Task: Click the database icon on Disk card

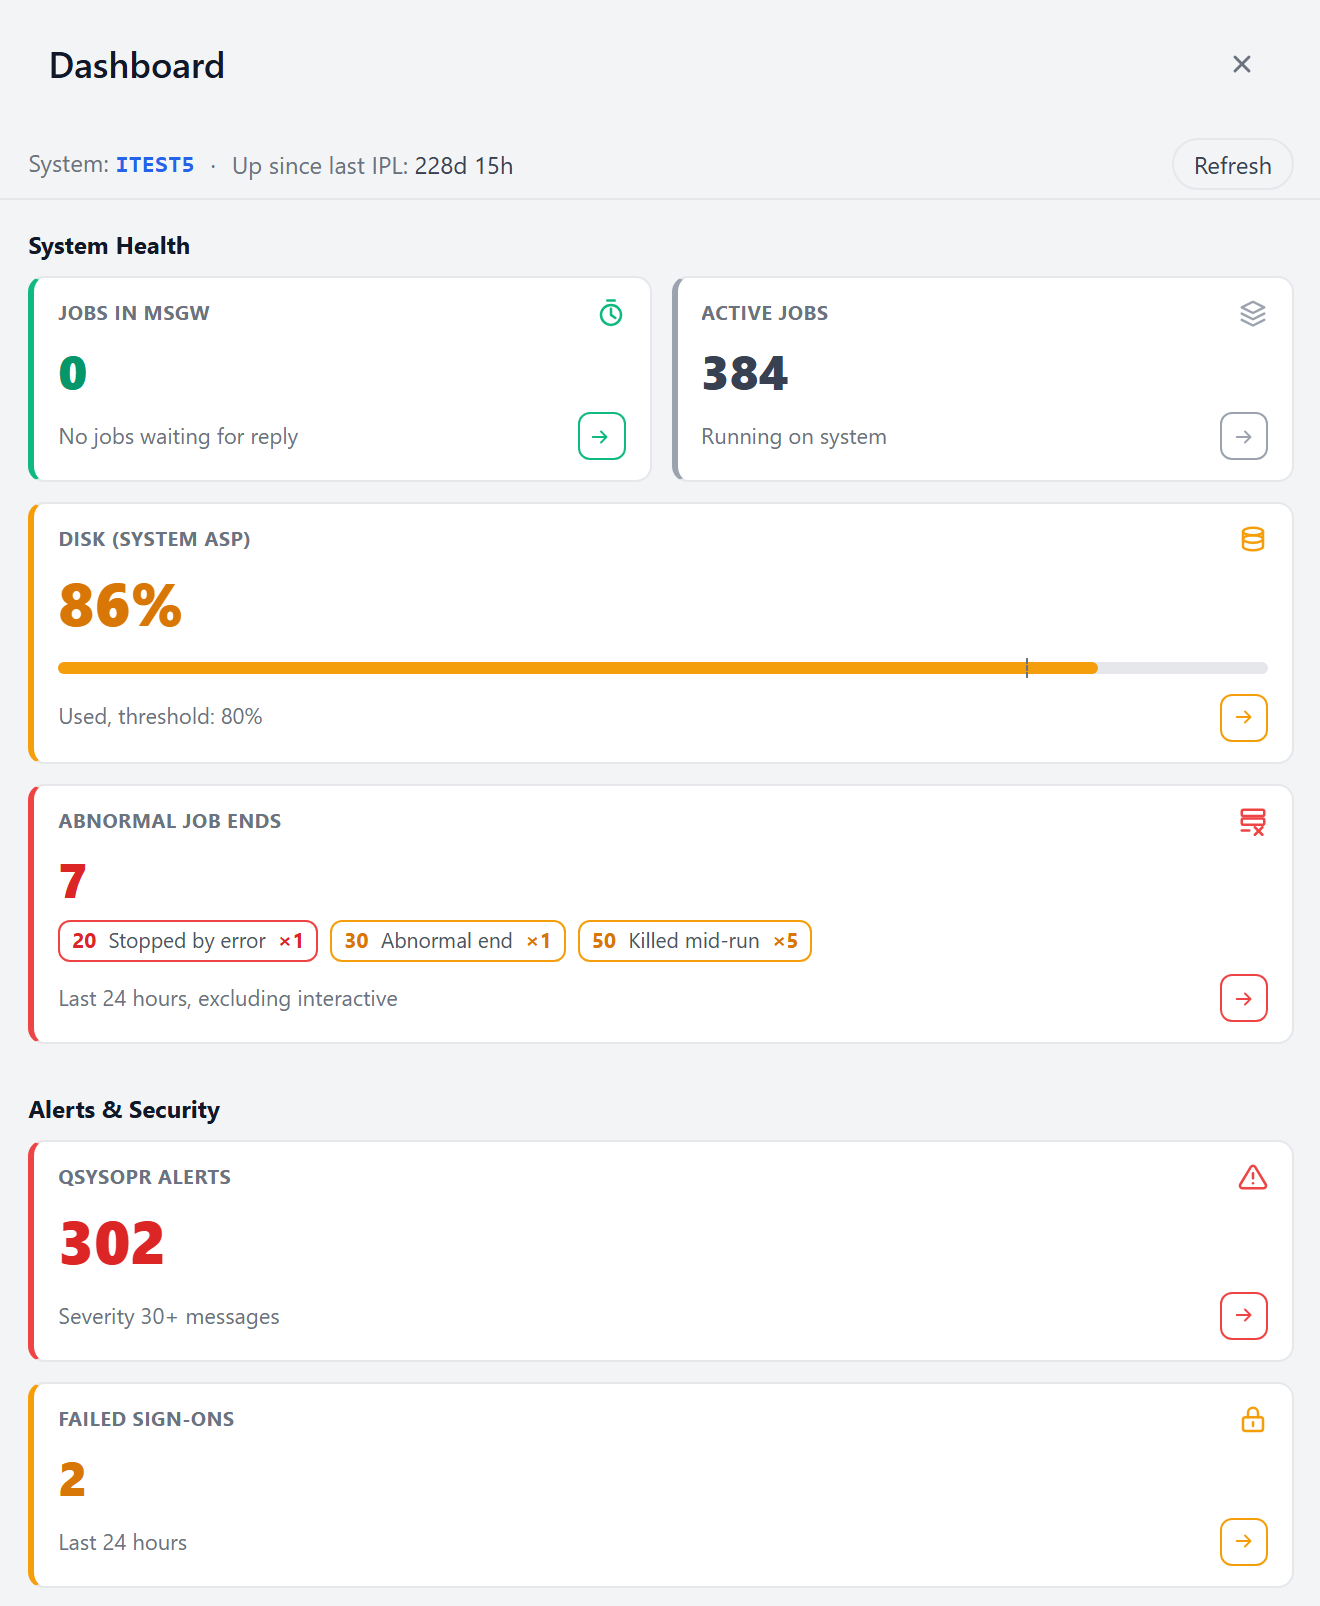Action: pos(1253,539)
